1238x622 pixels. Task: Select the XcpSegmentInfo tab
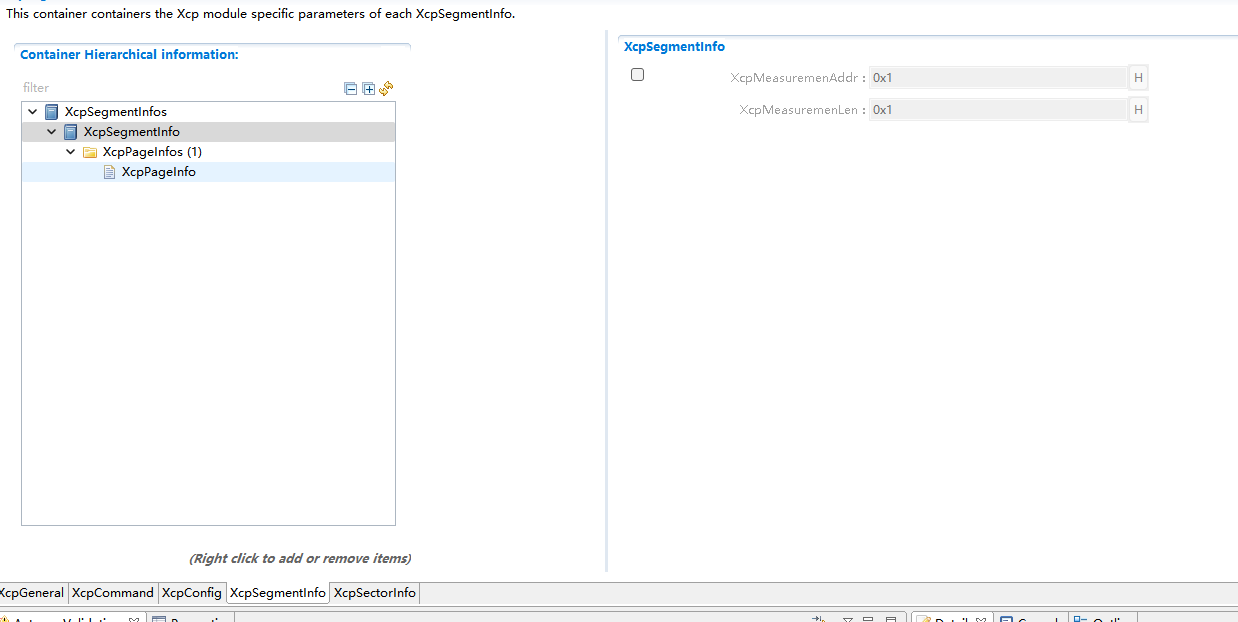278,593
